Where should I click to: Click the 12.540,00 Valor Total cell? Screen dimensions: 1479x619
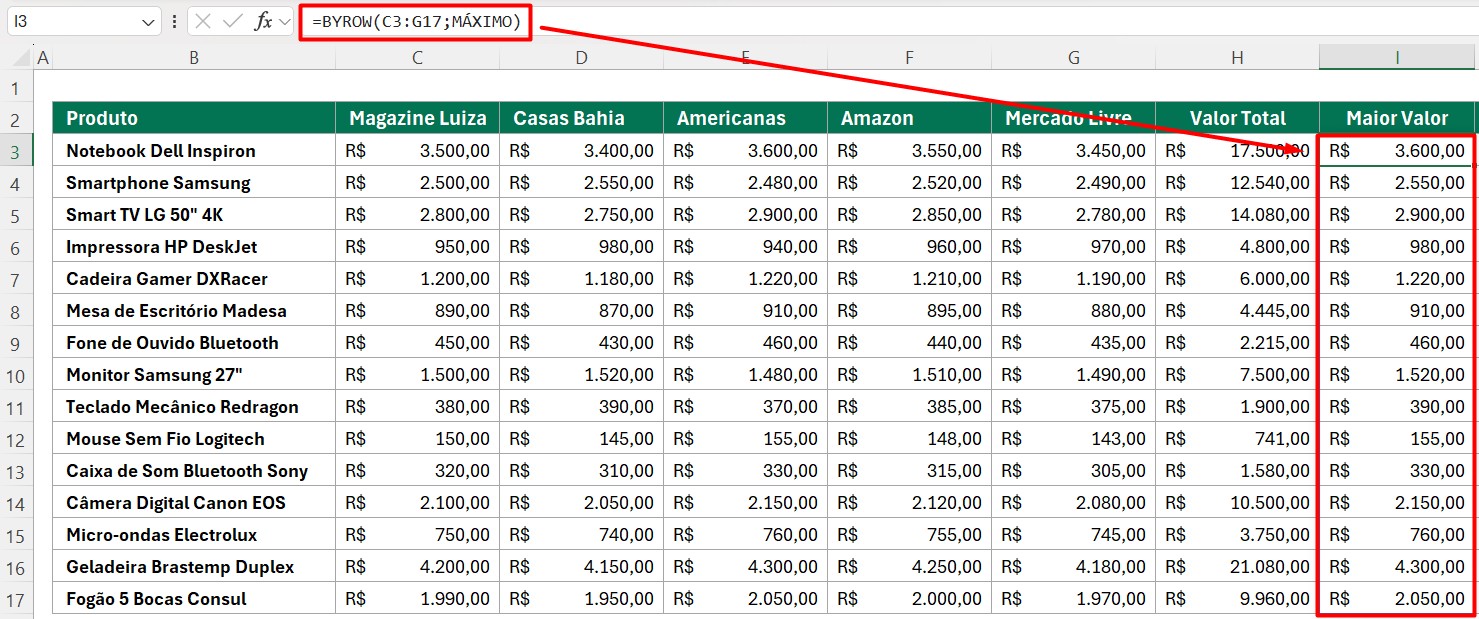coord(1237,183)
